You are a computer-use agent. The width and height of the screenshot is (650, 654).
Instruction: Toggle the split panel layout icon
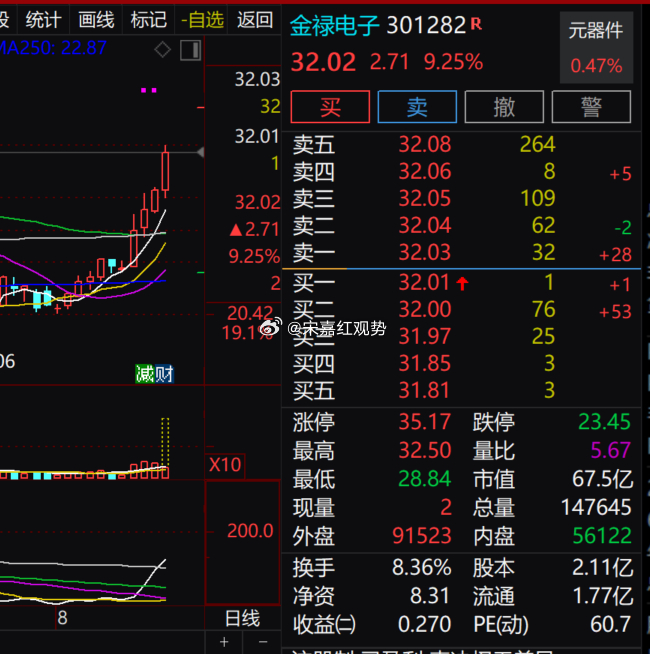click(191, 50)
